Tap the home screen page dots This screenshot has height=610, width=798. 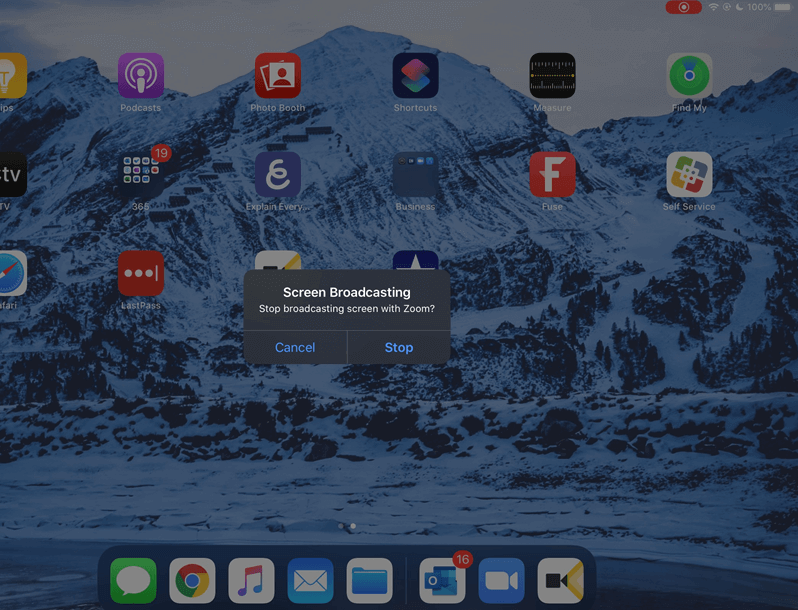click(x=347, y=526)
